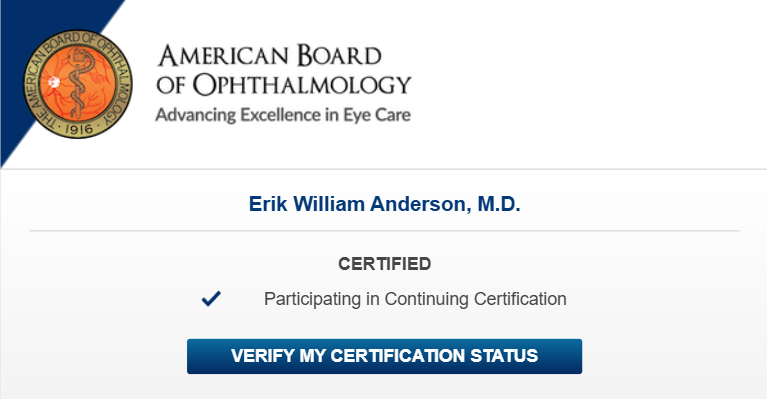This screenshot has height=399, width=767.
Task: Click the CERTIFIED status heading
Action: click(384, 264)
